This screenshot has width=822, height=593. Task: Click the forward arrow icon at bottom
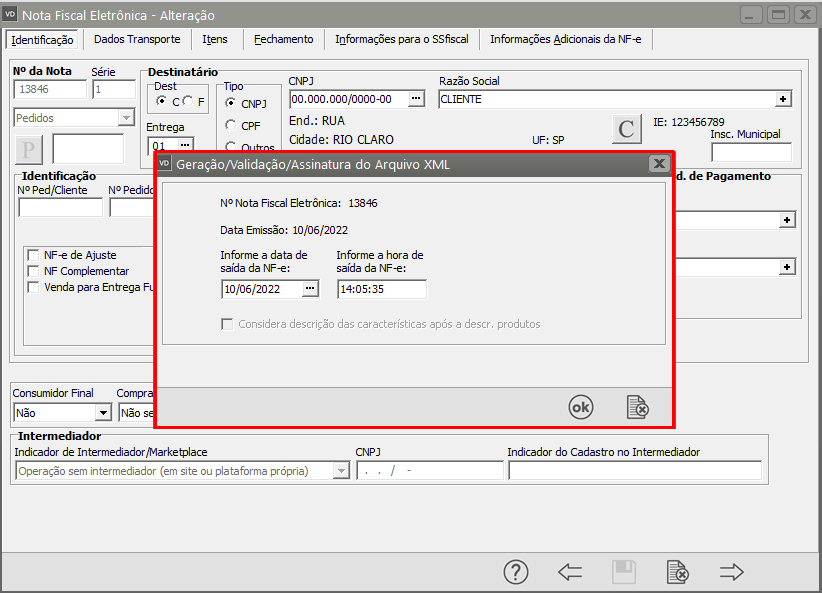[732, 572]
